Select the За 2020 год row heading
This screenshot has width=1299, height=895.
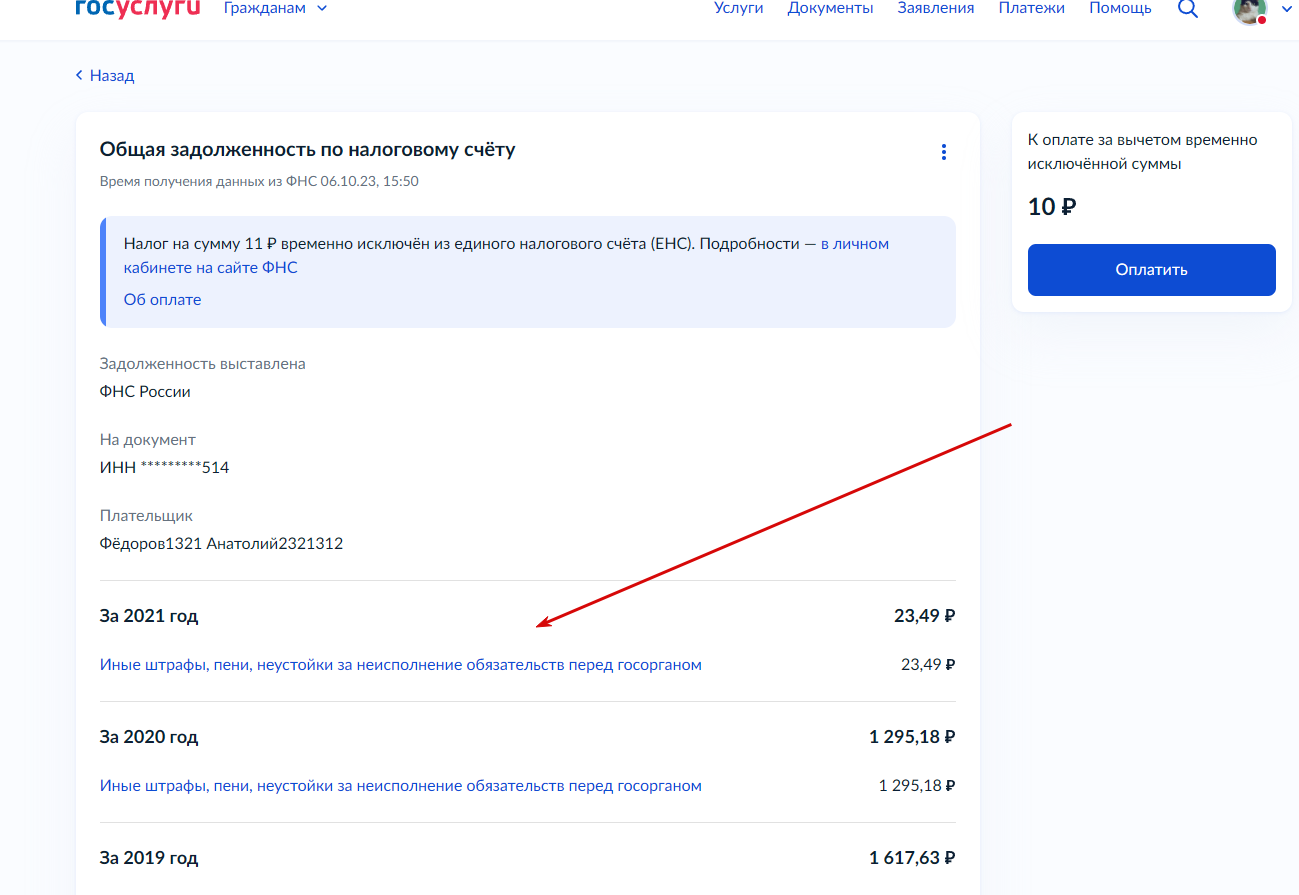[149, 737]
